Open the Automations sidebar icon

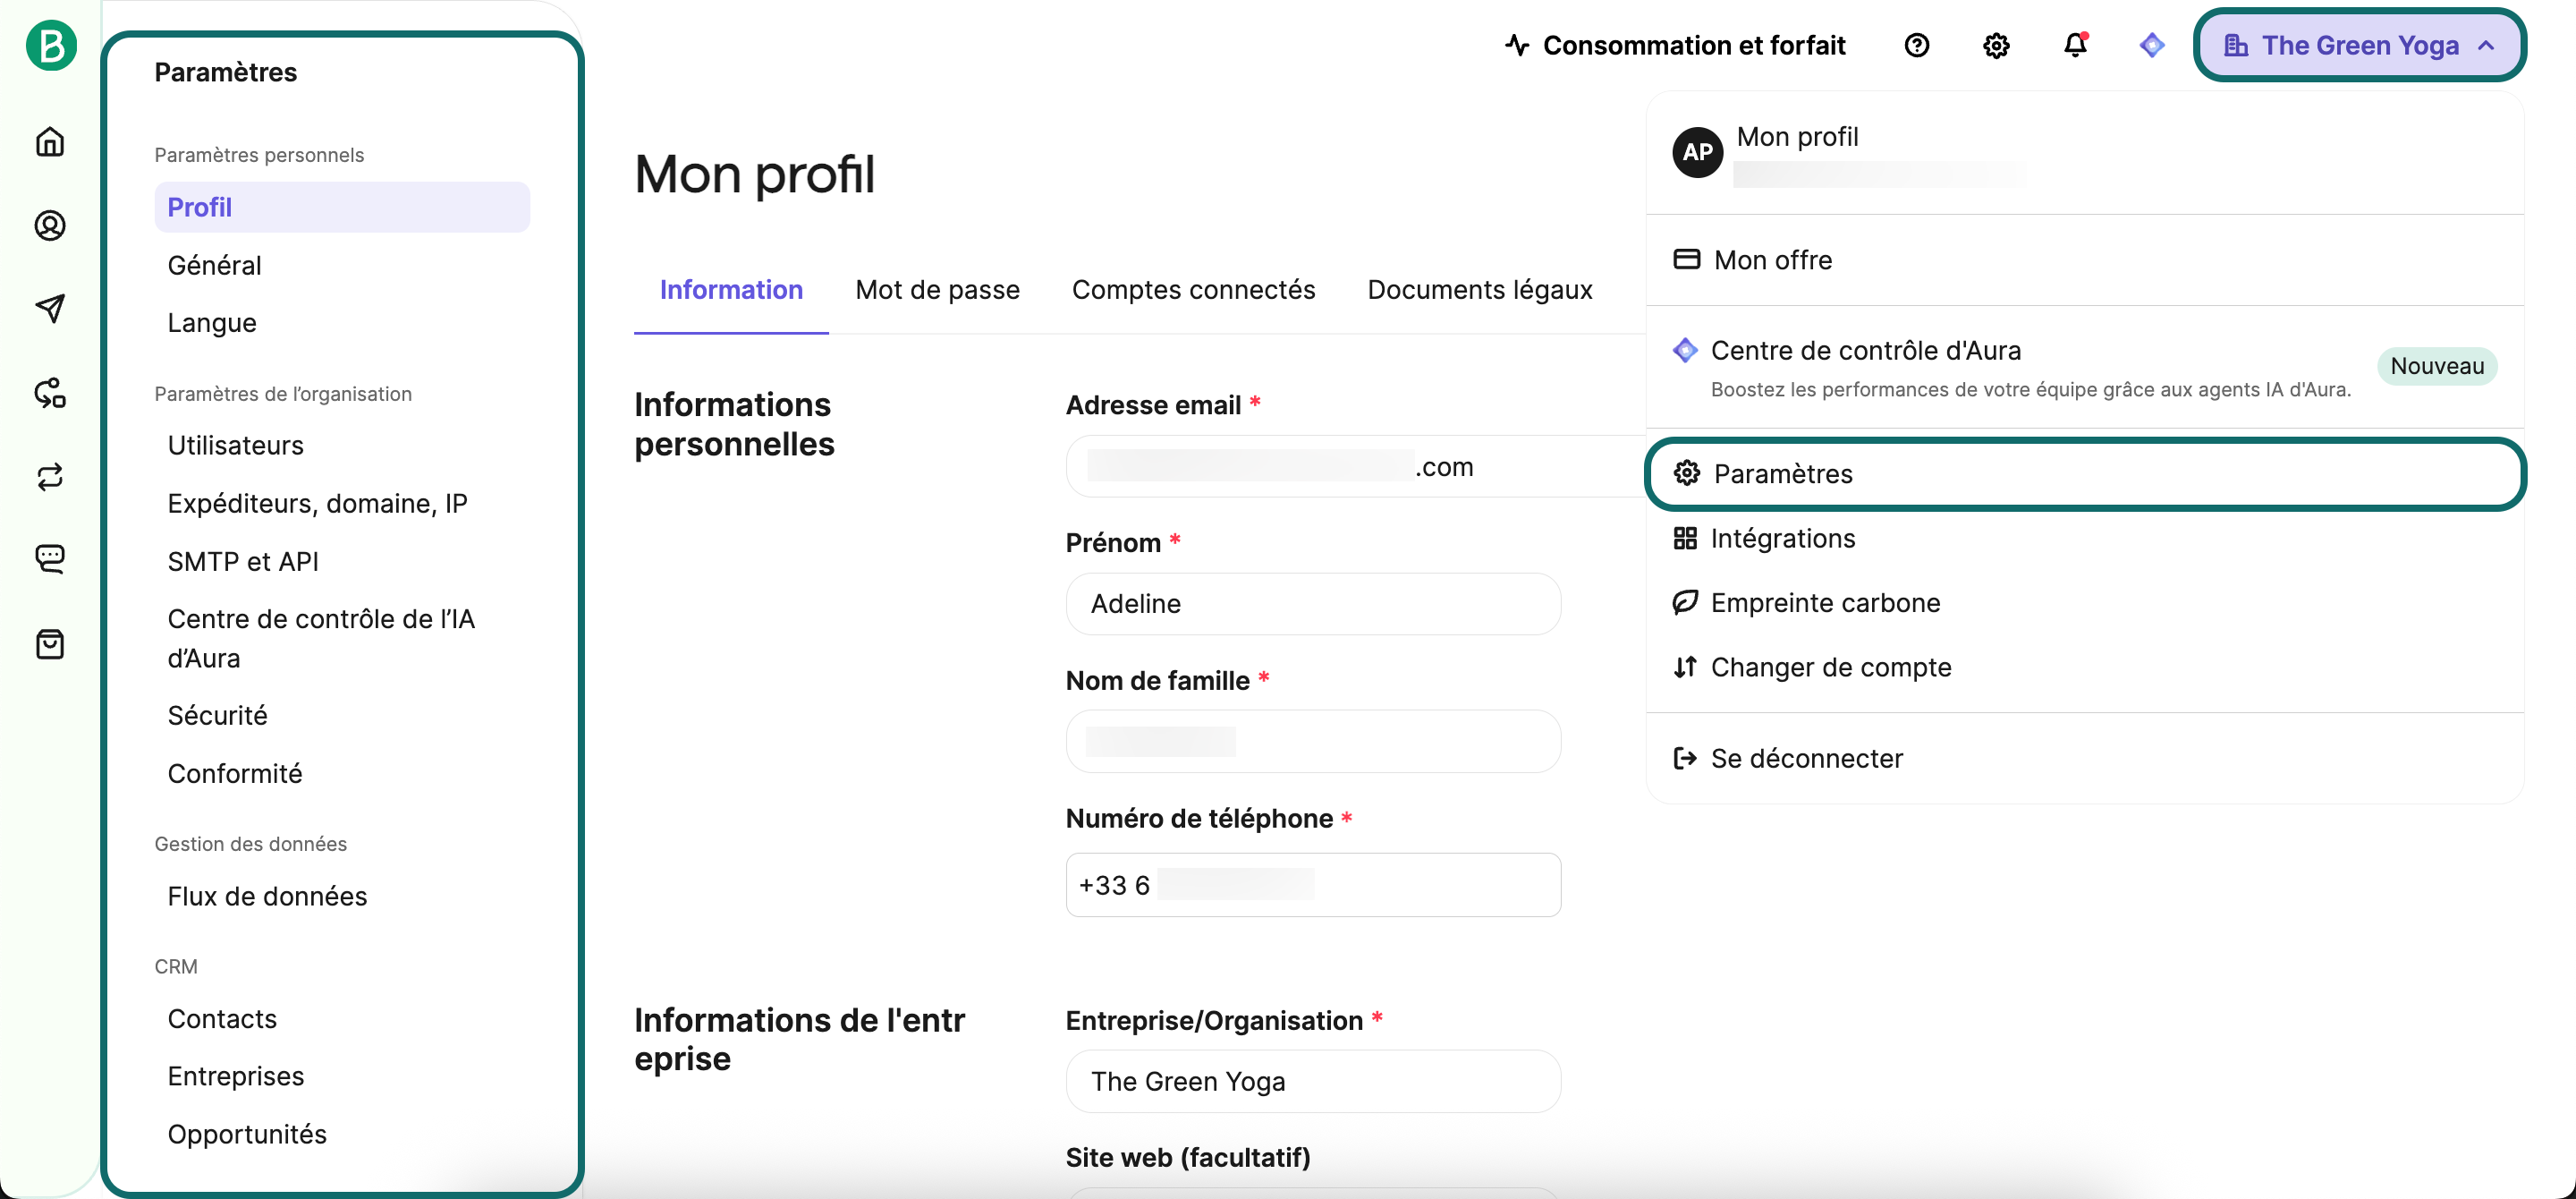[50, 393]
